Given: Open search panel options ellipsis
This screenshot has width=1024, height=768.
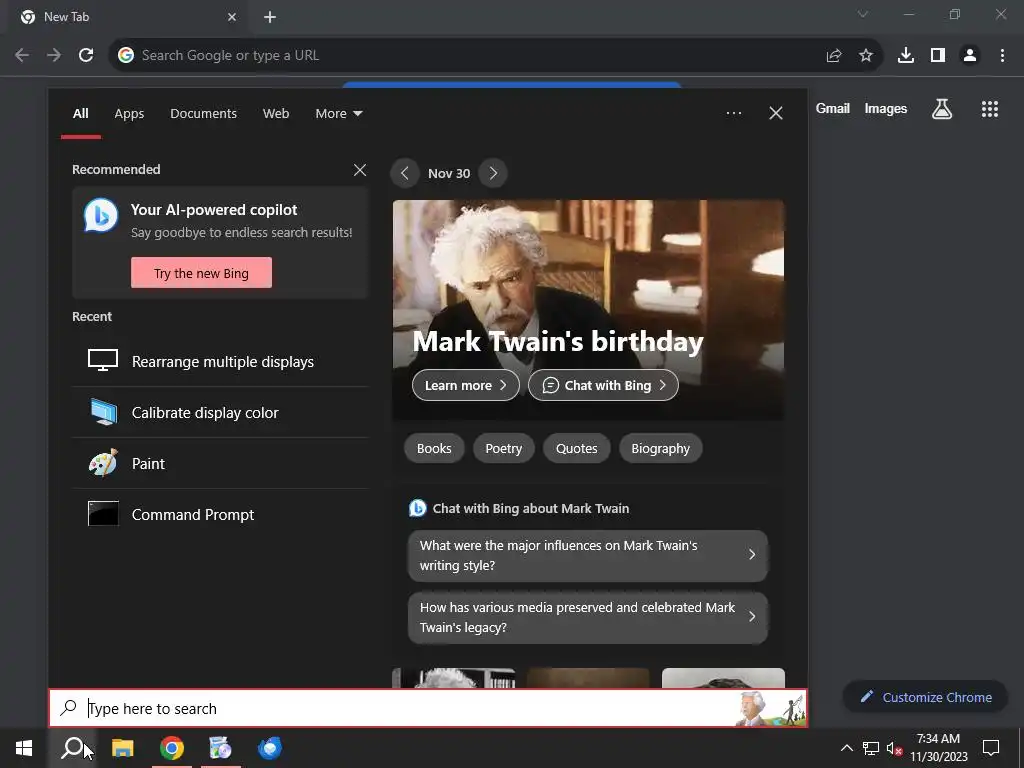Looking at the screenshot, I should tap(734, 113).
